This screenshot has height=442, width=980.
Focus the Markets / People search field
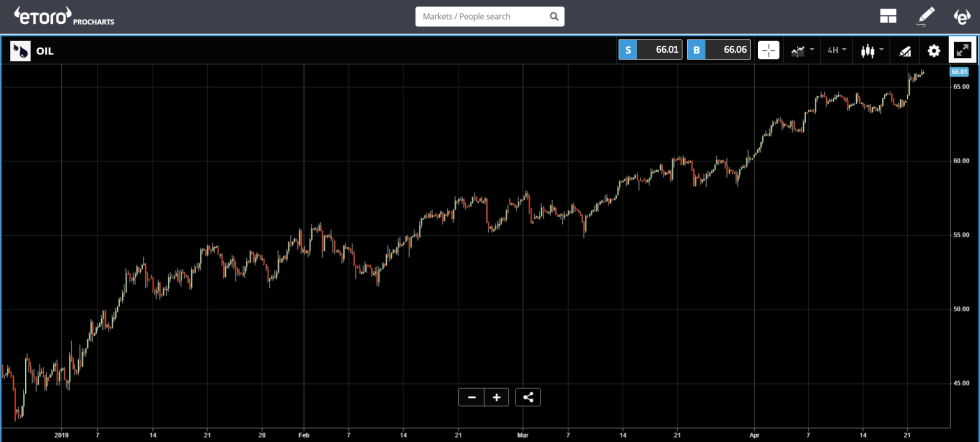[x=480, y=17]
